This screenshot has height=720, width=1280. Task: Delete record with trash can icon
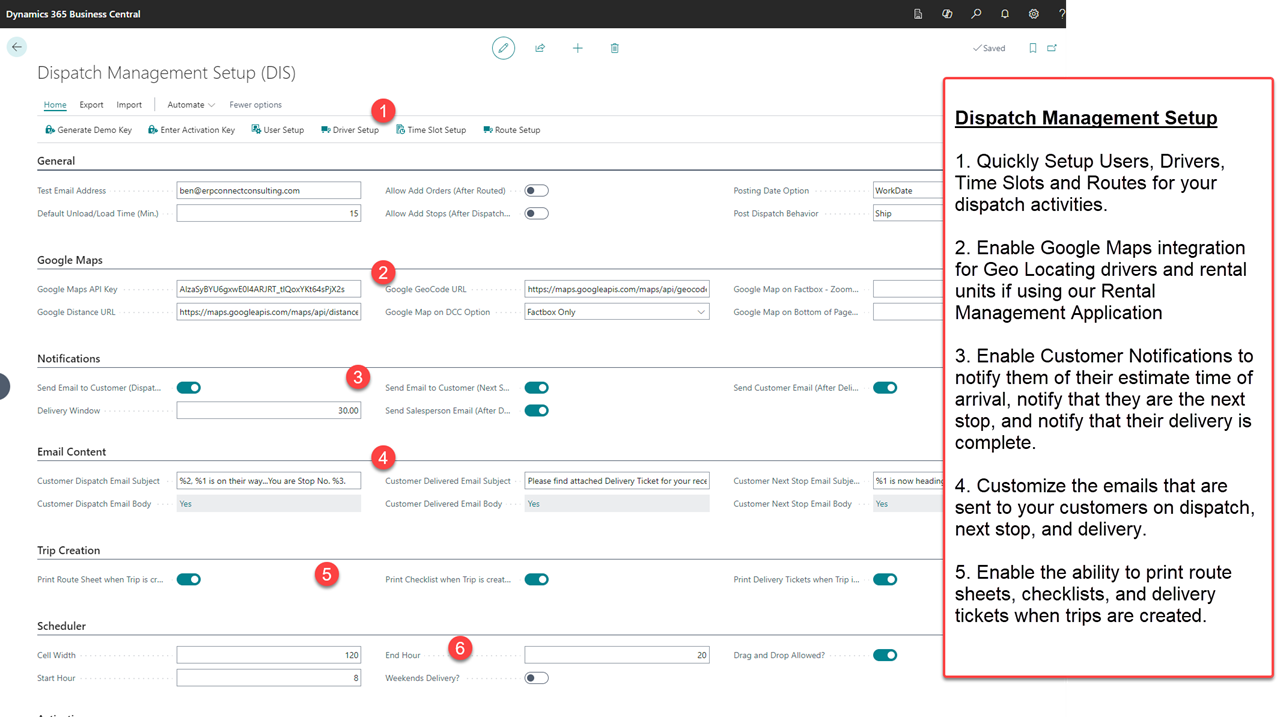614,48
